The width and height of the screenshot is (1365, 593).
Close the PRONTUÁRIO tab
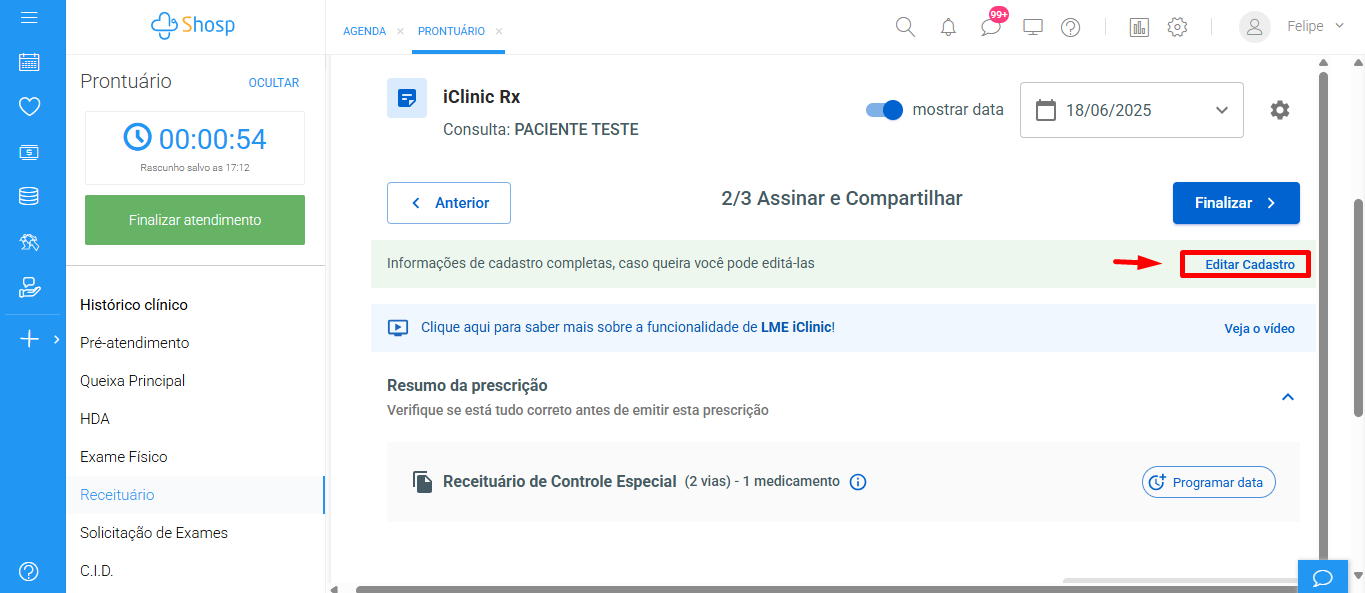(499, 32)
